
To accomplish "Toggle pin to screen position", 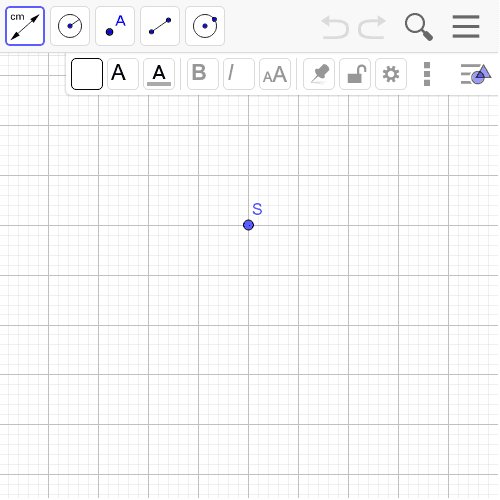I will pyautogui.click(x=319, y=74).
